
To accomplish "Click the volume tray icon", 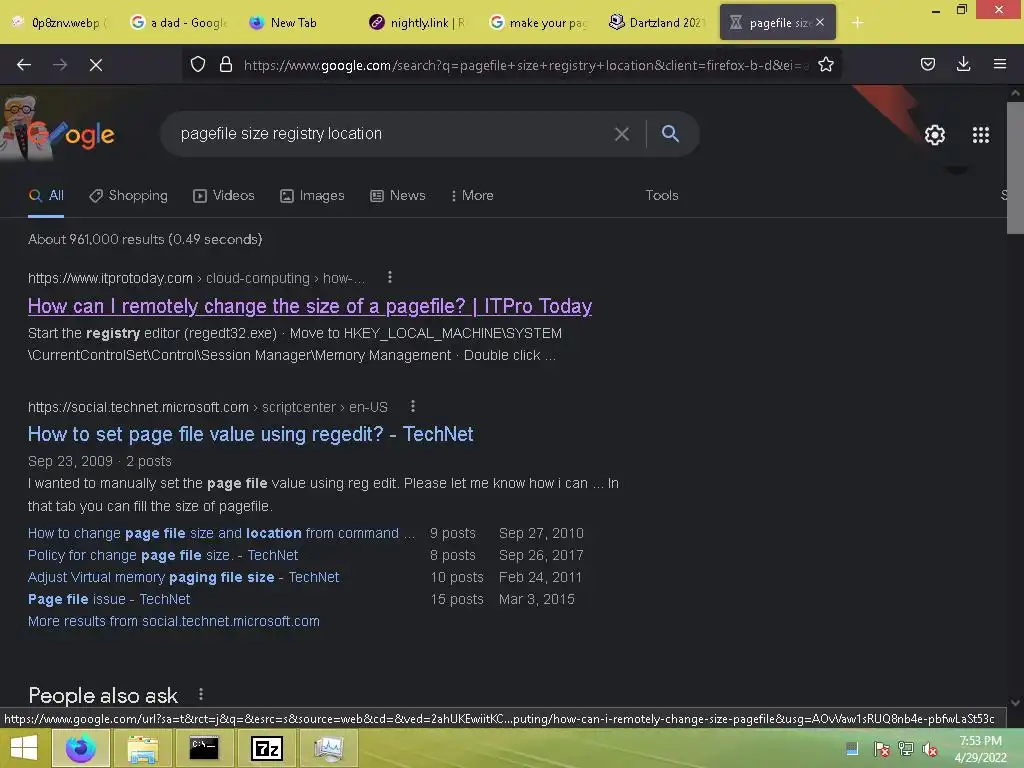I will (x=930, y=749).
